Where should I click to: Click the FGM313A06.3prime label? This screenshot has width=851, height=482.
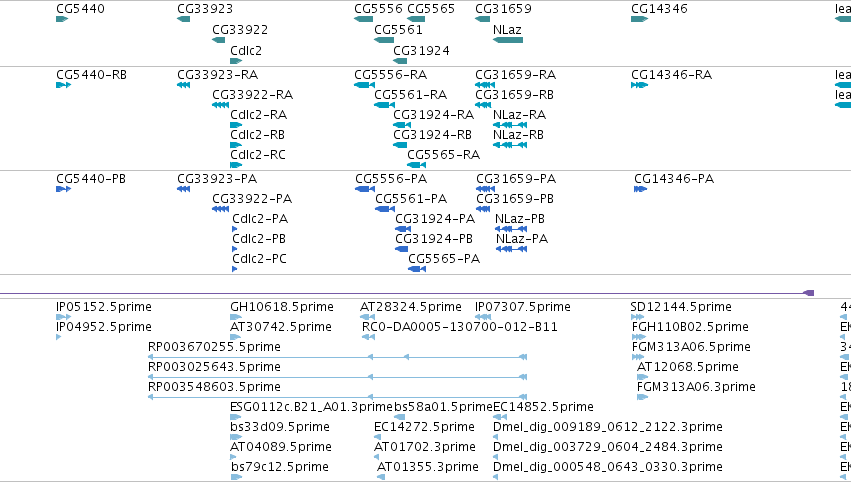[x=696, y=388]
